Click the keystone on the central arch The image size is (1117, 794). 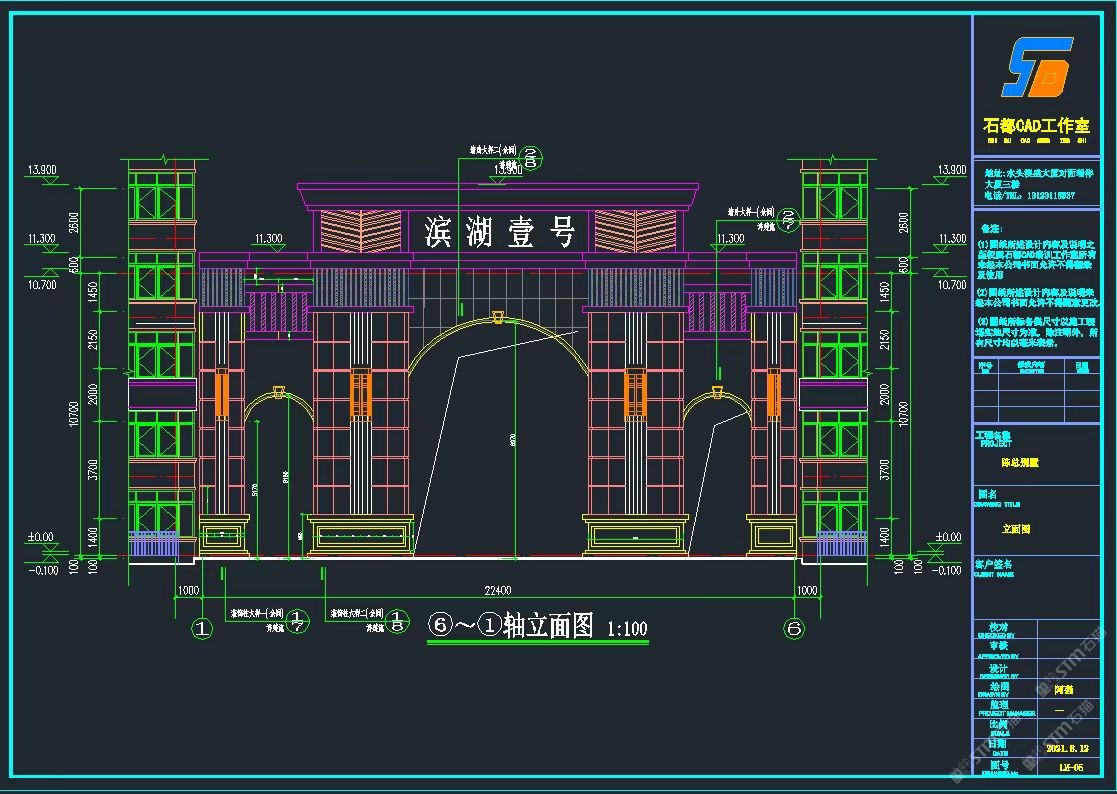pyautogui.click(x=497, y=318)
